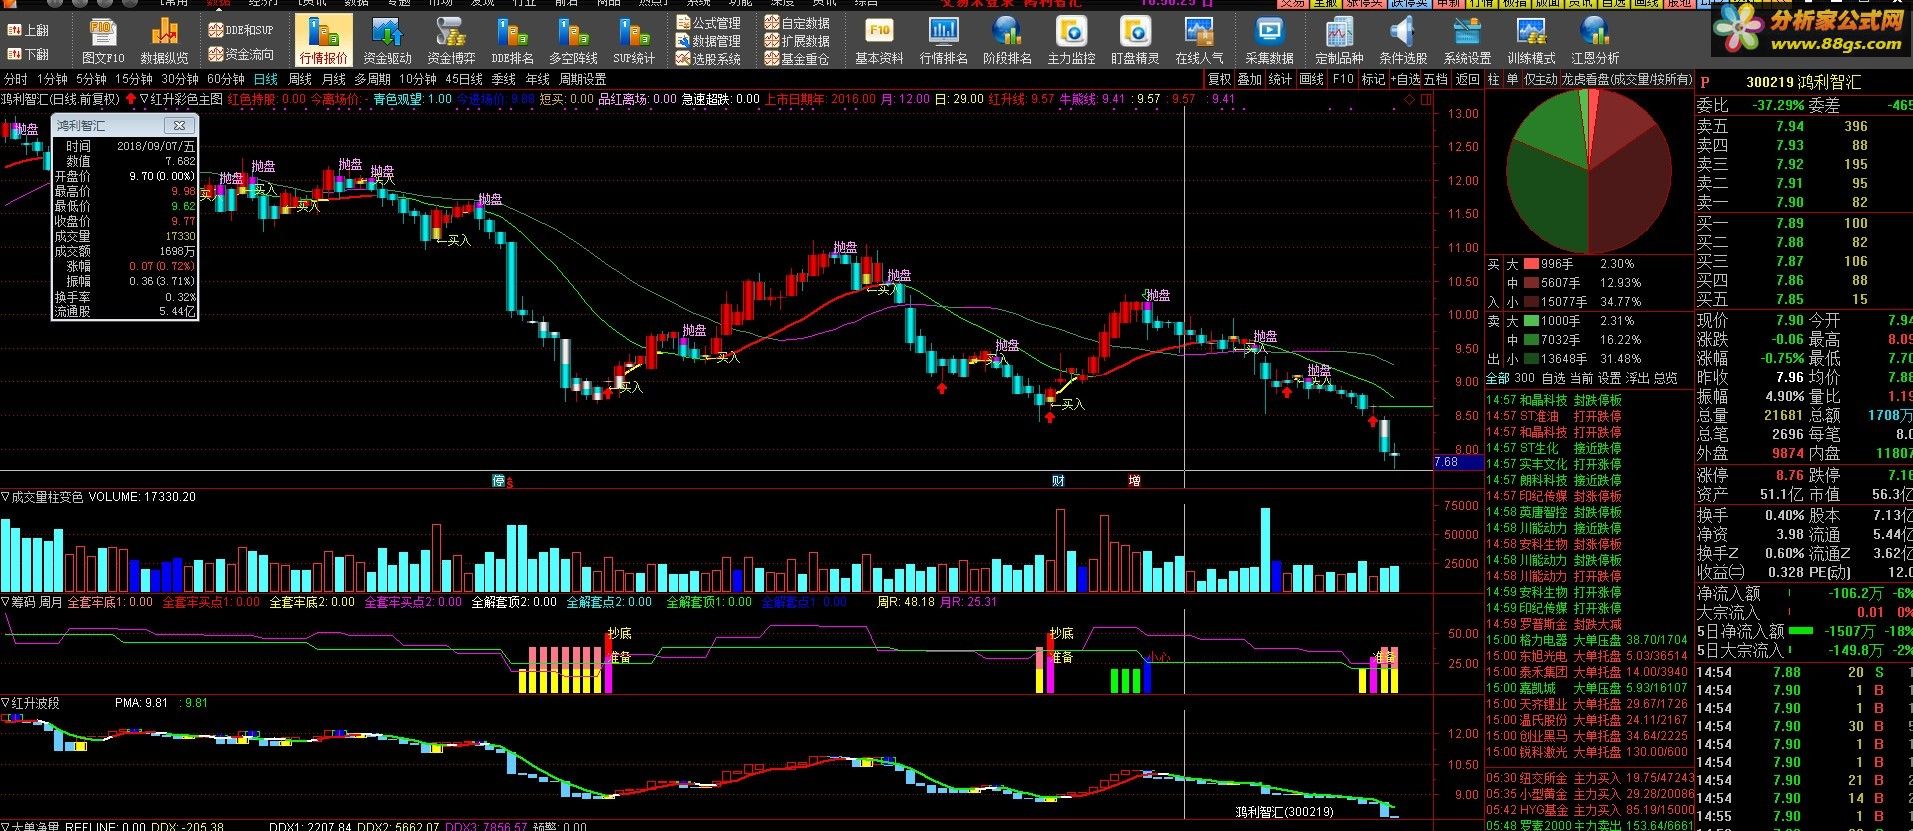Select the 月线 monthly period tab

coord(334,79)
